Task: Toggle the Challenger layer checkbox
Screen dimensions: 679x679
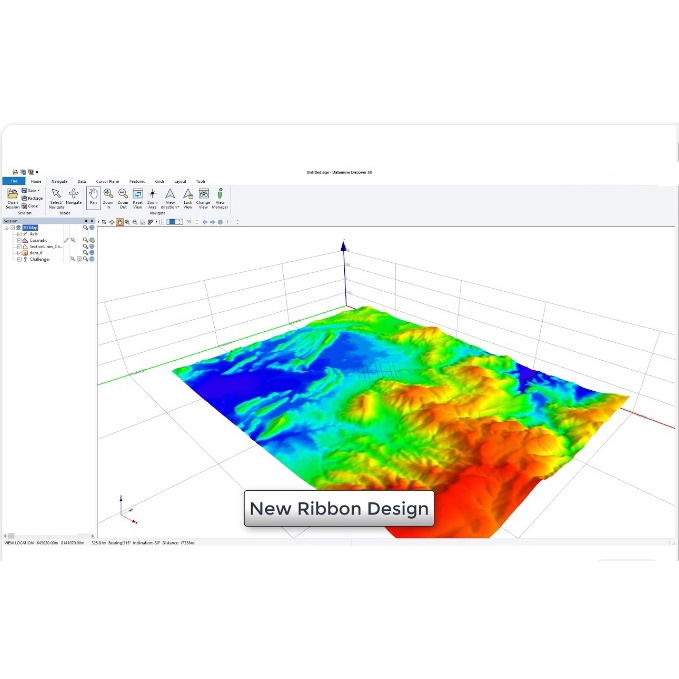Action: [19, 259]
